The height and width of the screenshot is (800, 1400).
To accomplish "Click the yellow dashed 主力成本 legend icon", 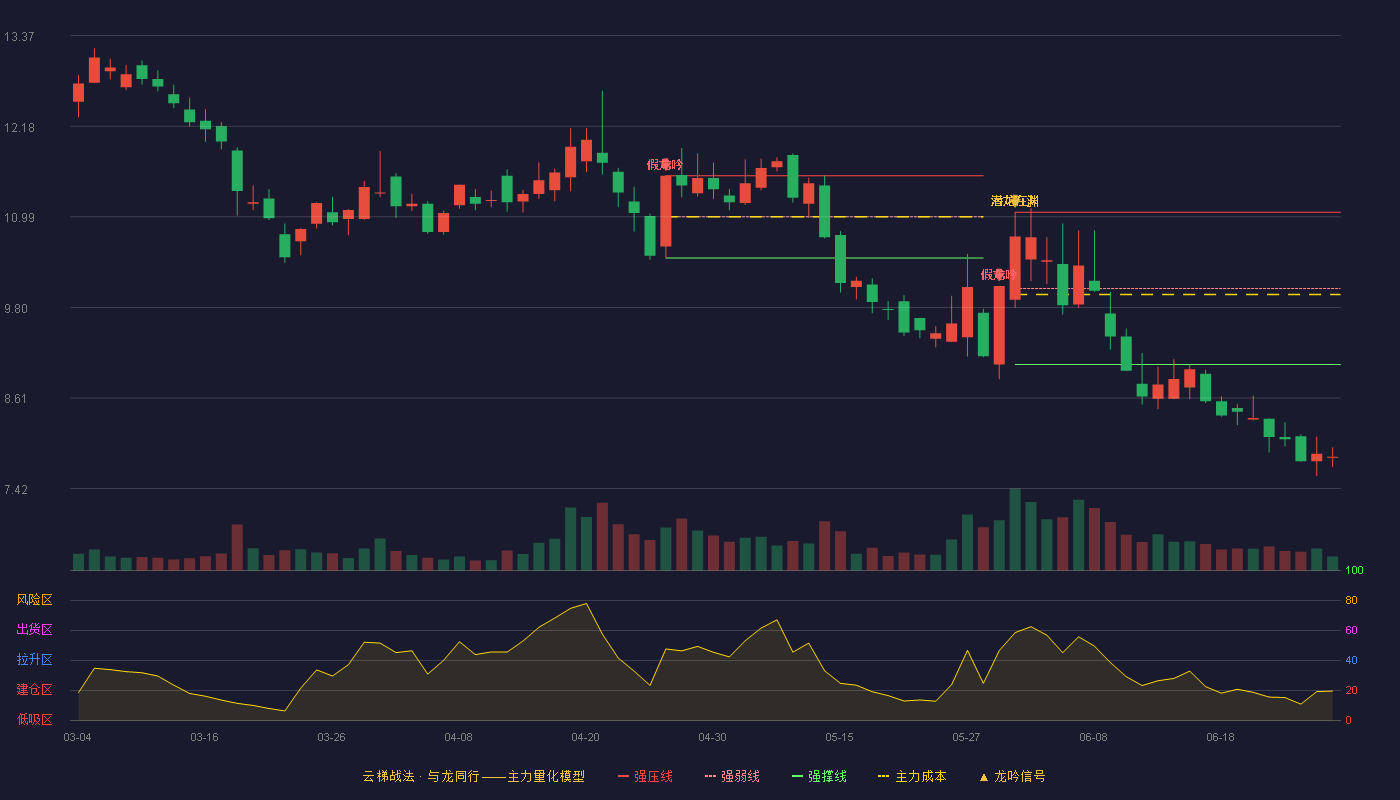I will click(883, 776).
